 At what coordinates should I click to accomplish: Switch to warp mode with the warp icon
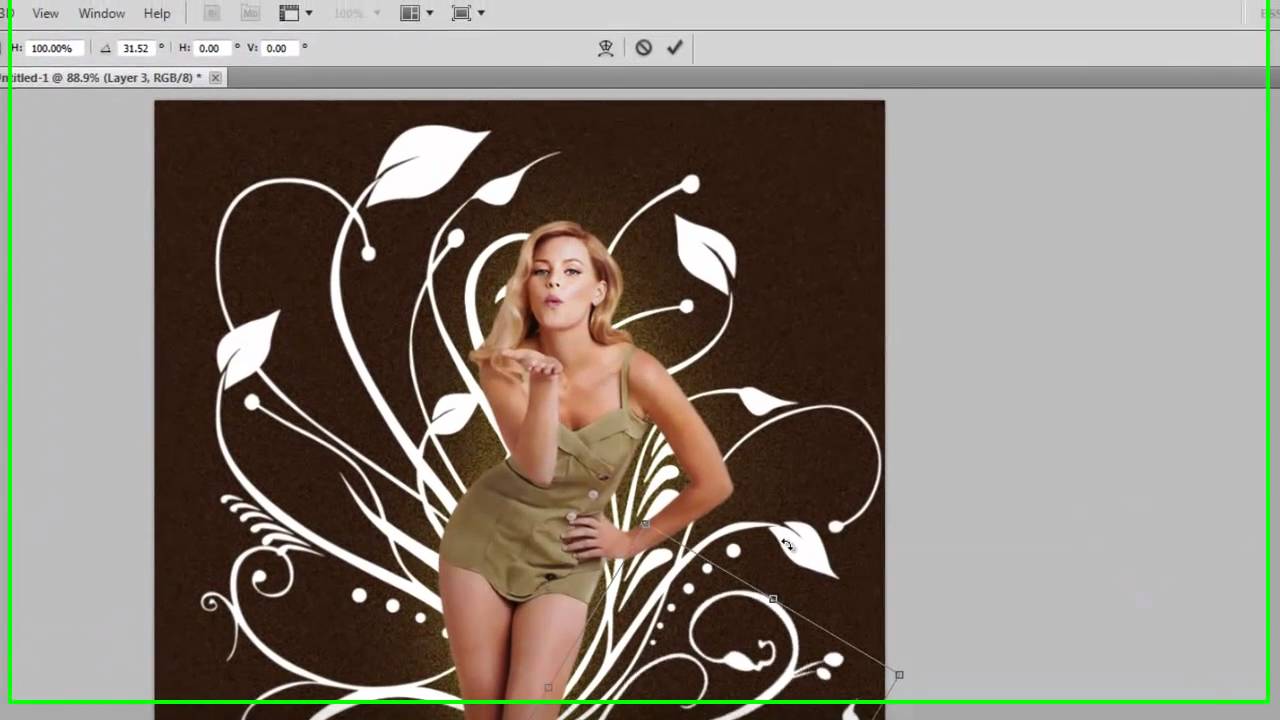point(606,47)
